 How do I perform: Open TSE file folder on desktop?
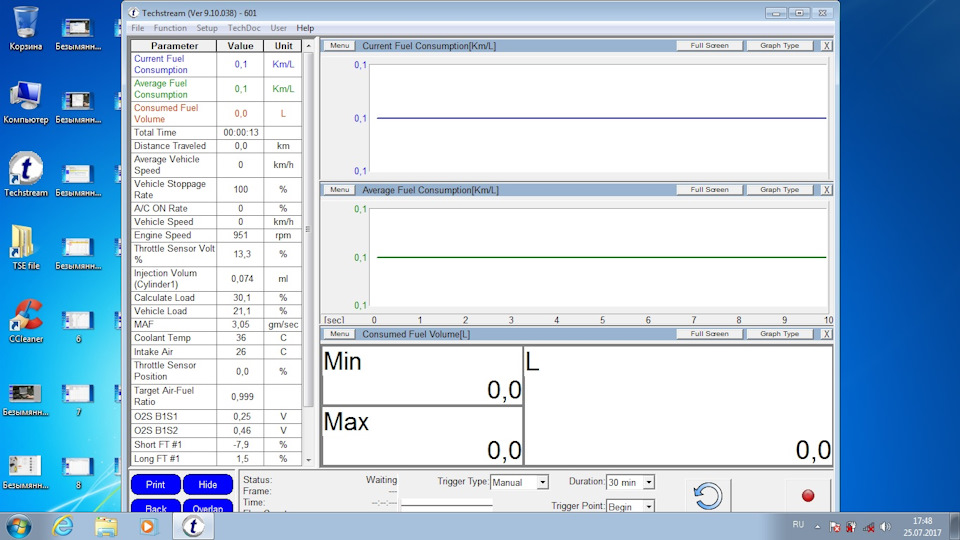tap(26, 247)
